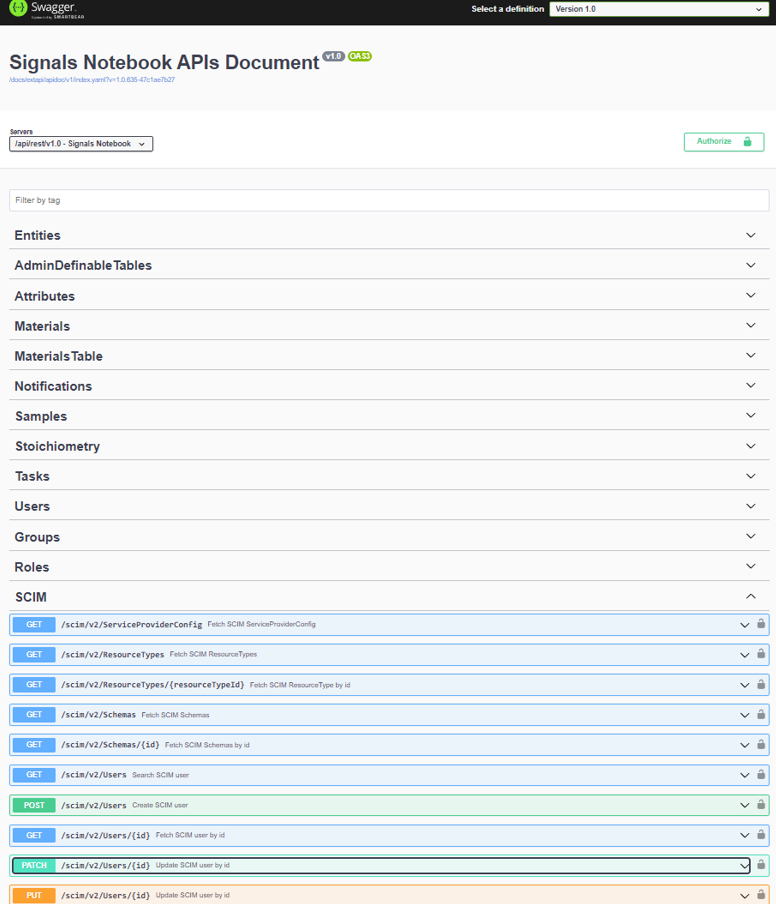Image resolution: width=776 pixels, height=904 pixels.
Task: Click lock icon on GET Schemas/{id} row
Action: [x=761, y=744]
